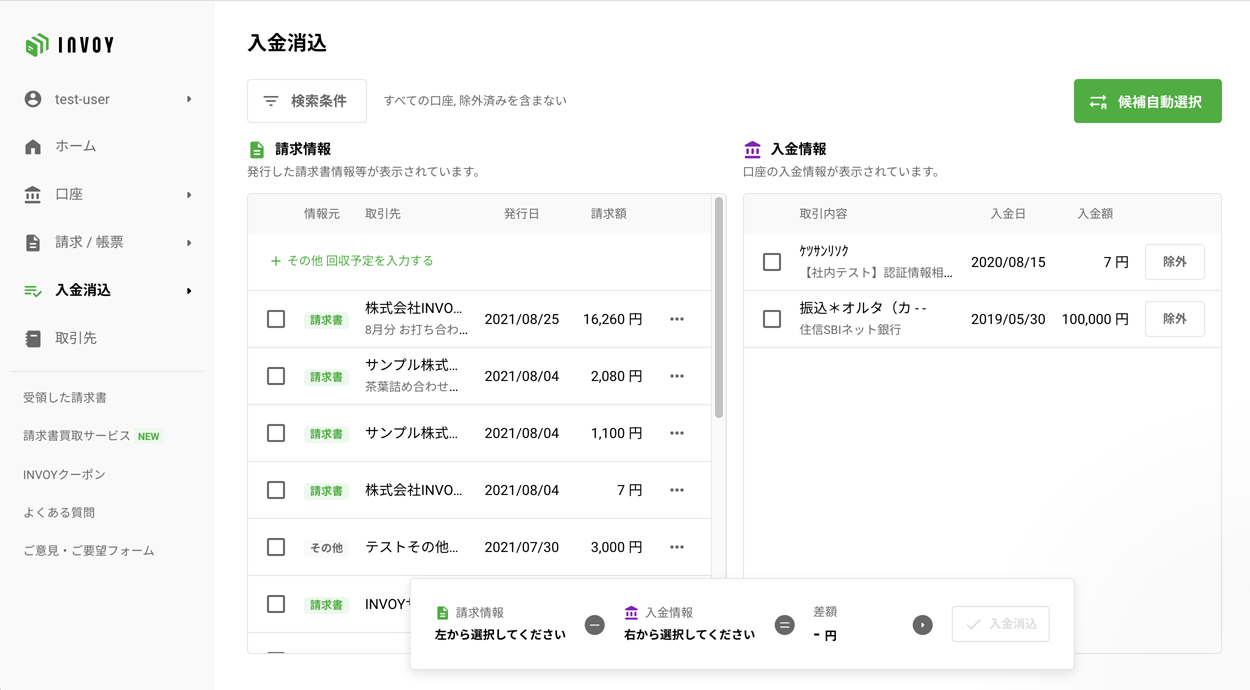
Task: Click the INVOY logo
Action: click(x=70, y=44)
